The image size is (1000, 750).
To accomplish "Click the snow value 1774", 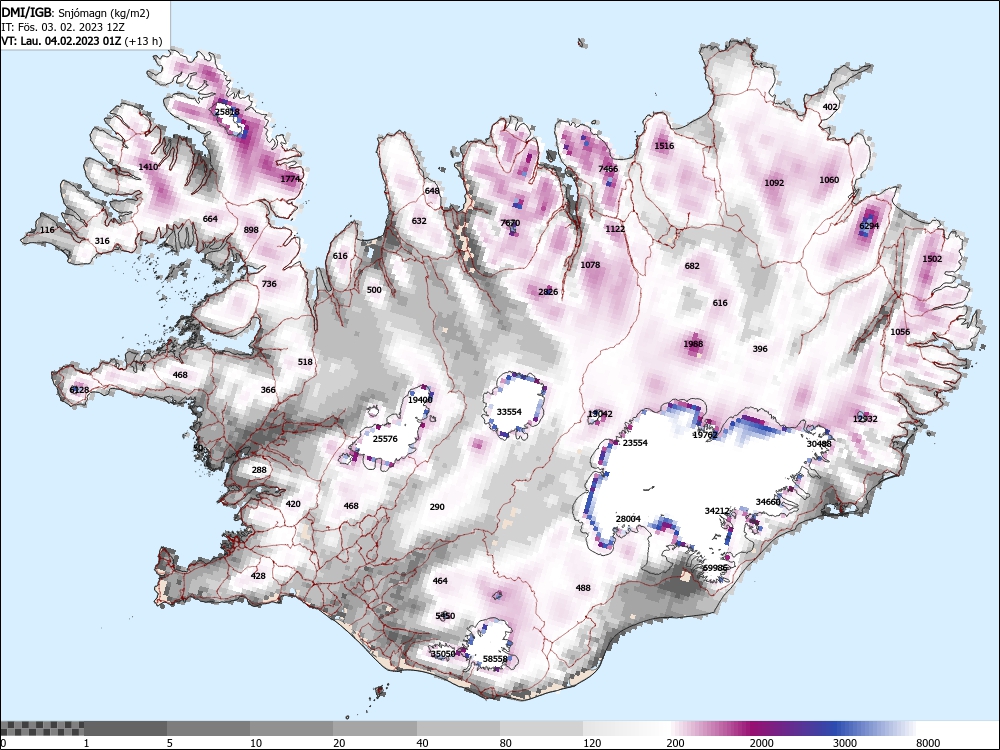I will click(290, 179).
